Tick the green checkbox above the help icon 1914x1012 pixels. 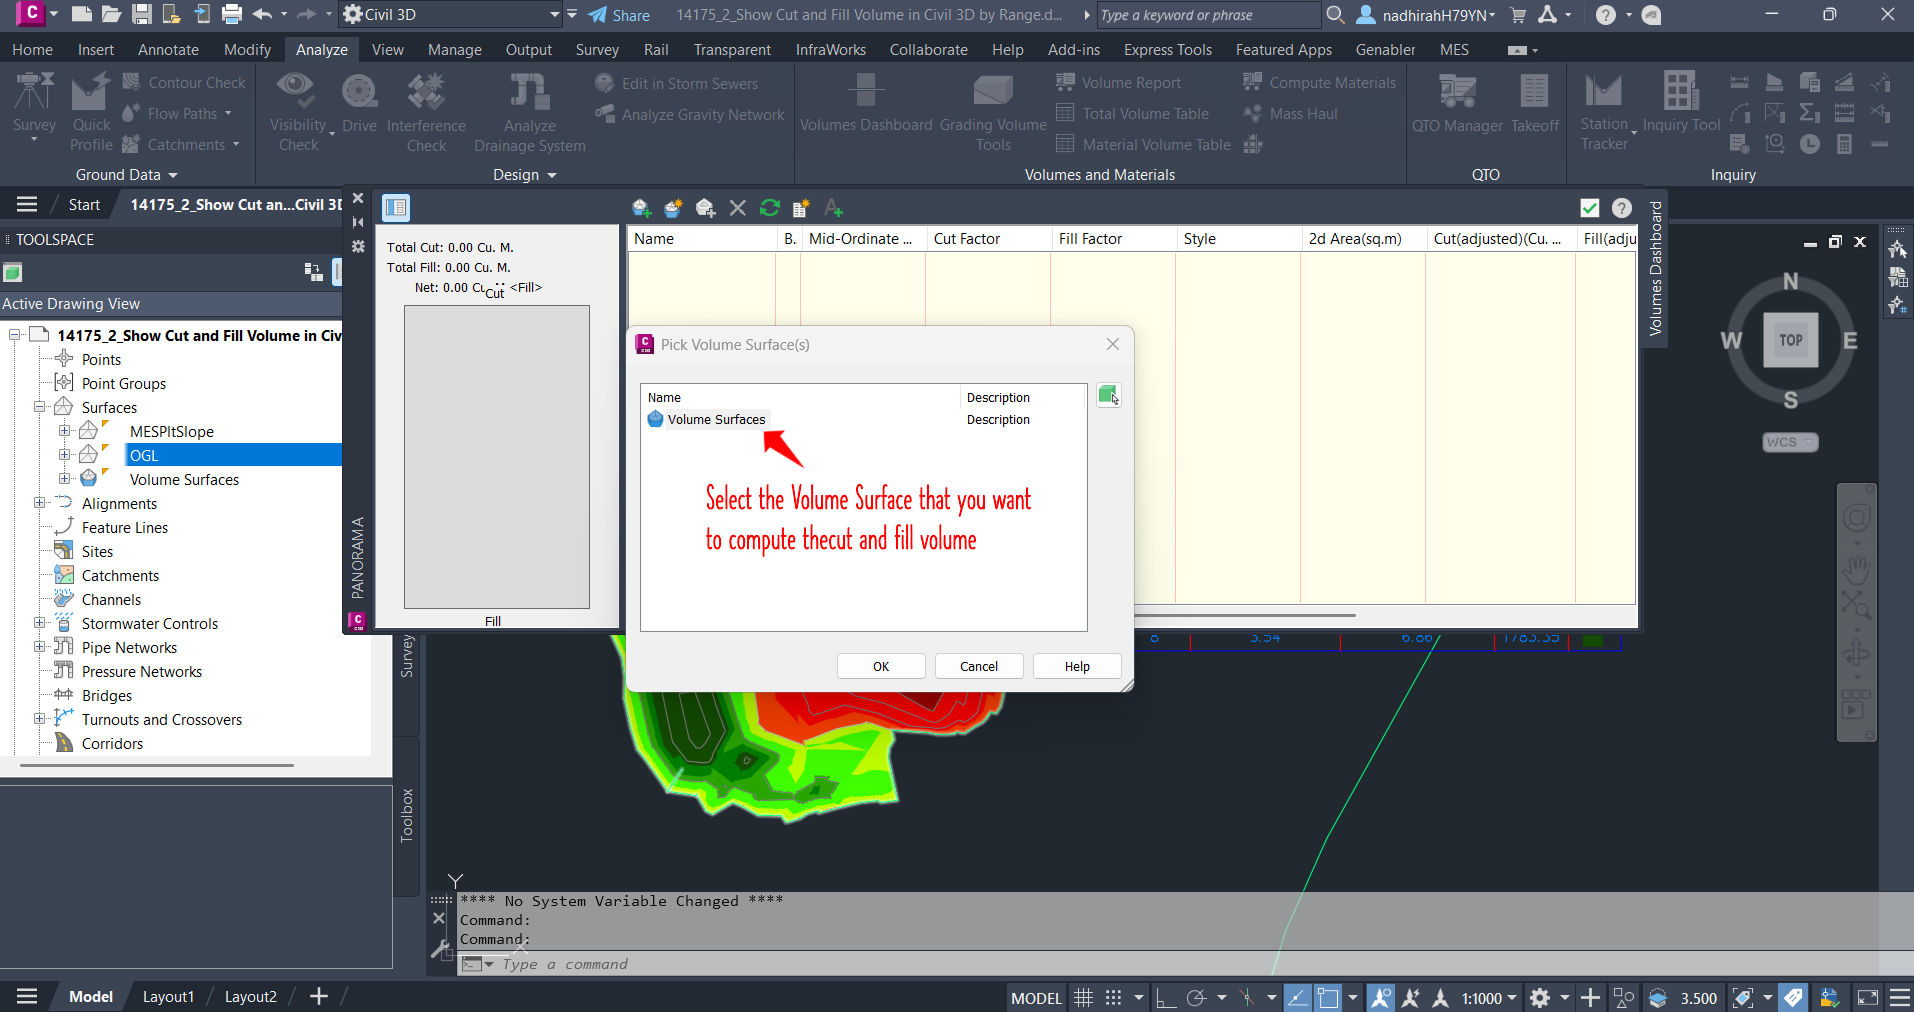(1589, 208)
